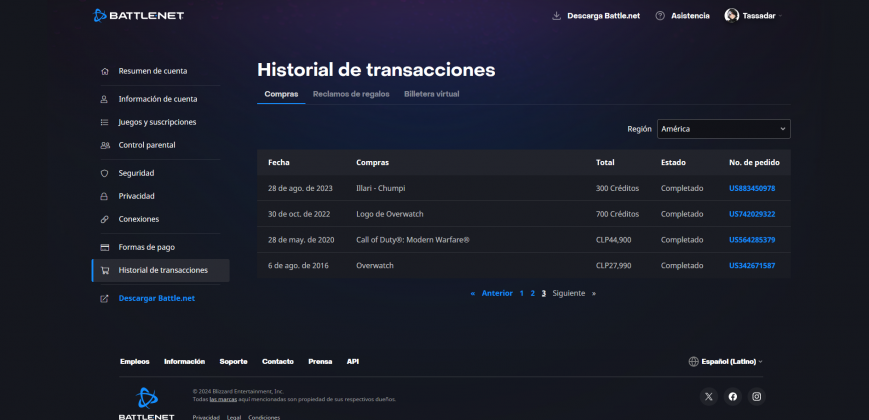The width and height of the screenshot is (869, 420).
Task: Open the Instagram social icon
Action: 756,396
